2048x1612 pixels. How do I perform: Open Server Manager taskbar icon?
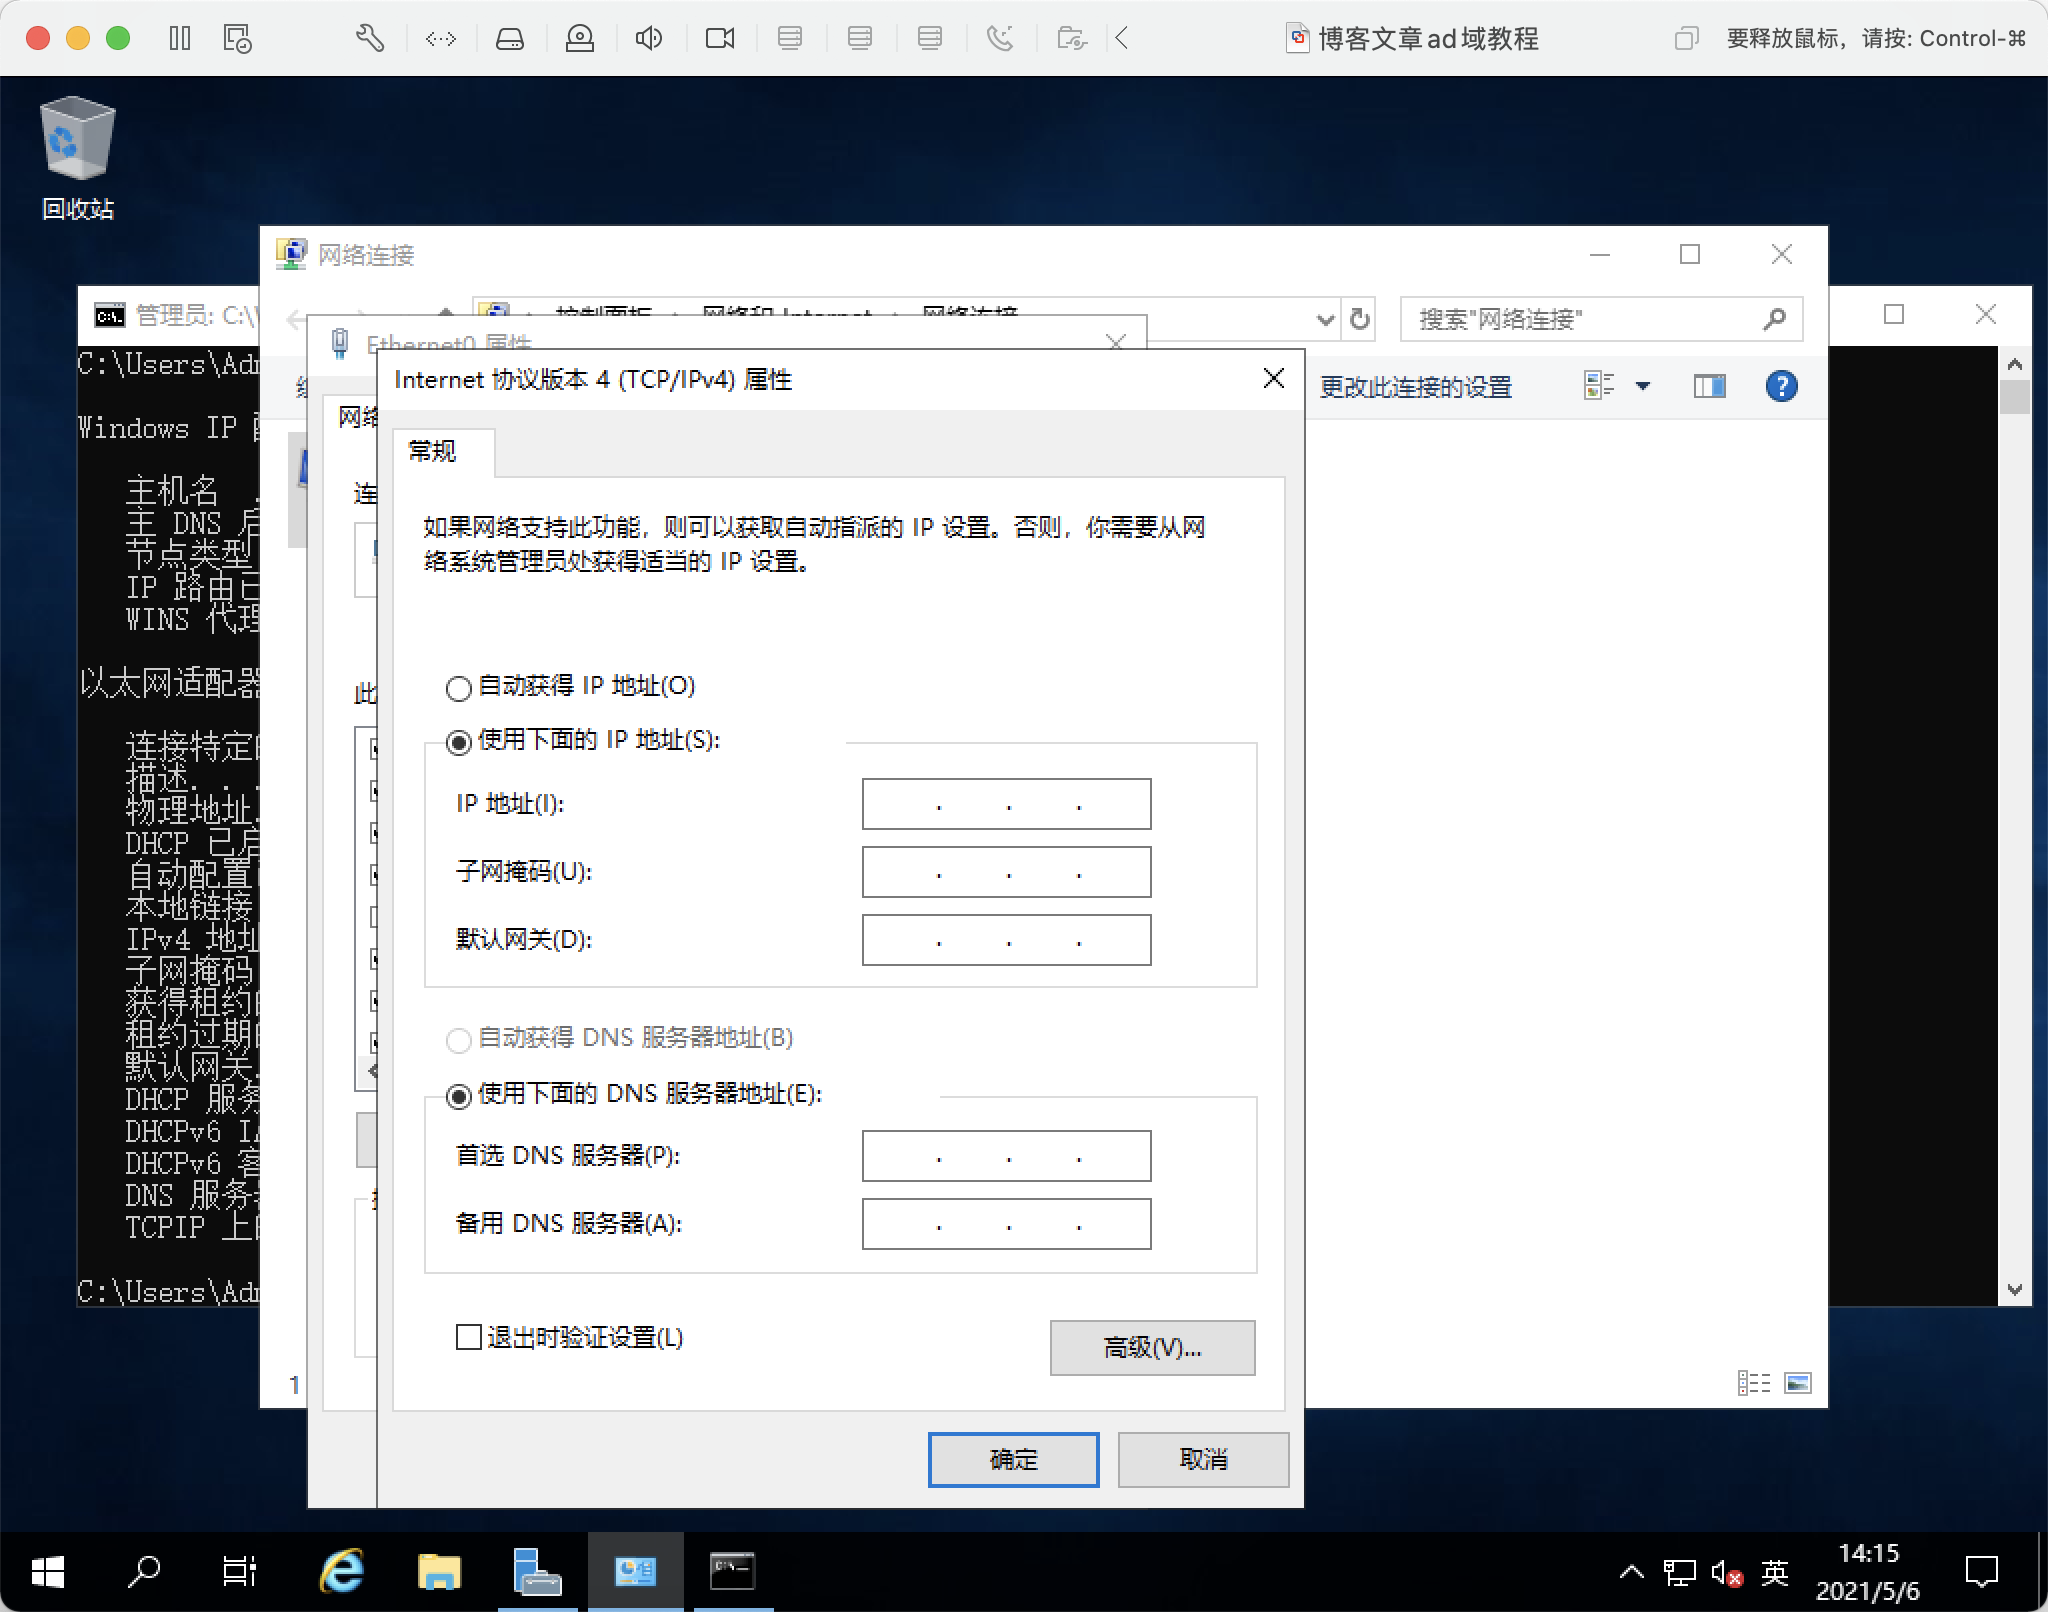point(536,1571)
